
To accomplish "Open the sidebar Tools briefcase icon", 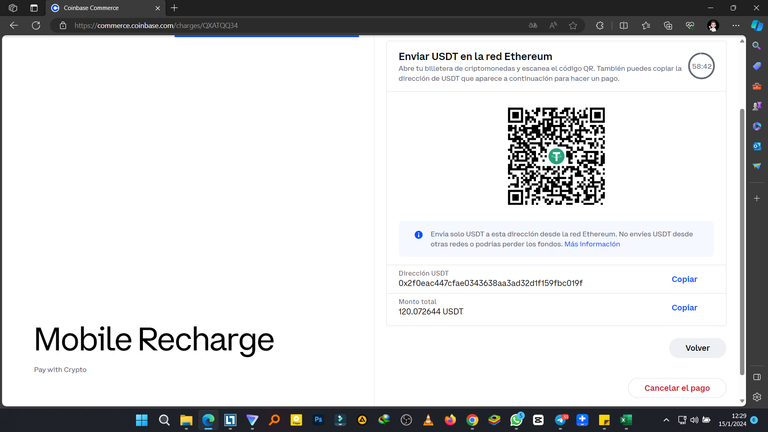I will 757,86.
